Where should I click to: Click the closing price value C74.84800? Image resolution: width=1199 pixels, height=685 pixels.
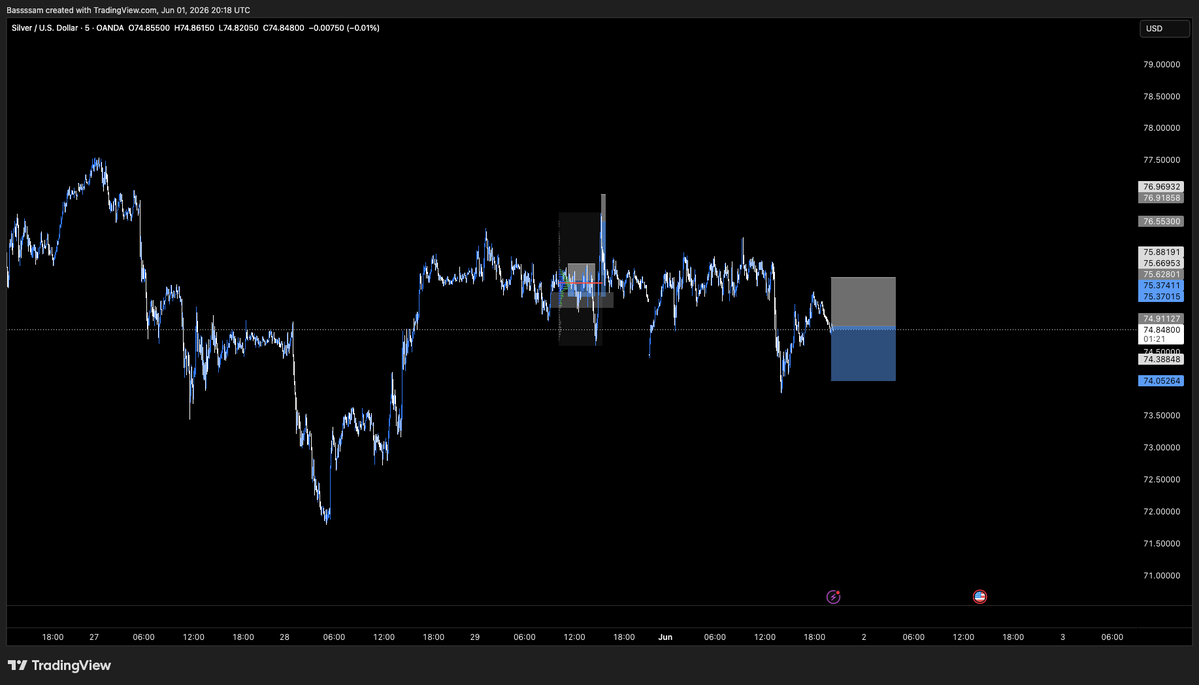pyautogui.click(x=283, y=28)
